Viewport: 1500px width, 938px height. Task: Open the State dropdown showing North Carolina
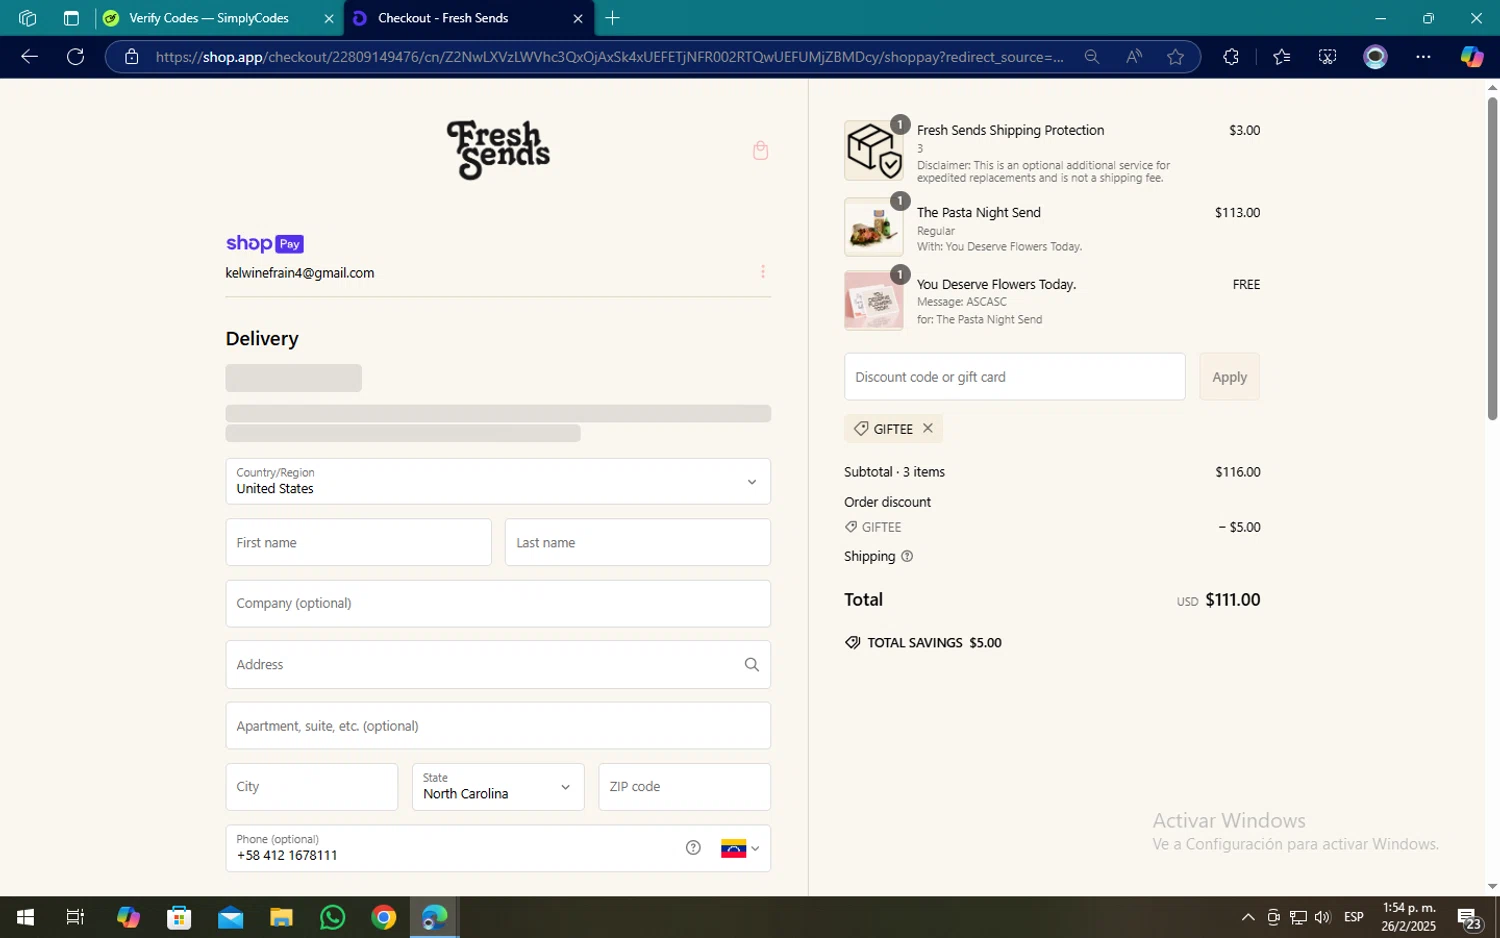(497, 787)
